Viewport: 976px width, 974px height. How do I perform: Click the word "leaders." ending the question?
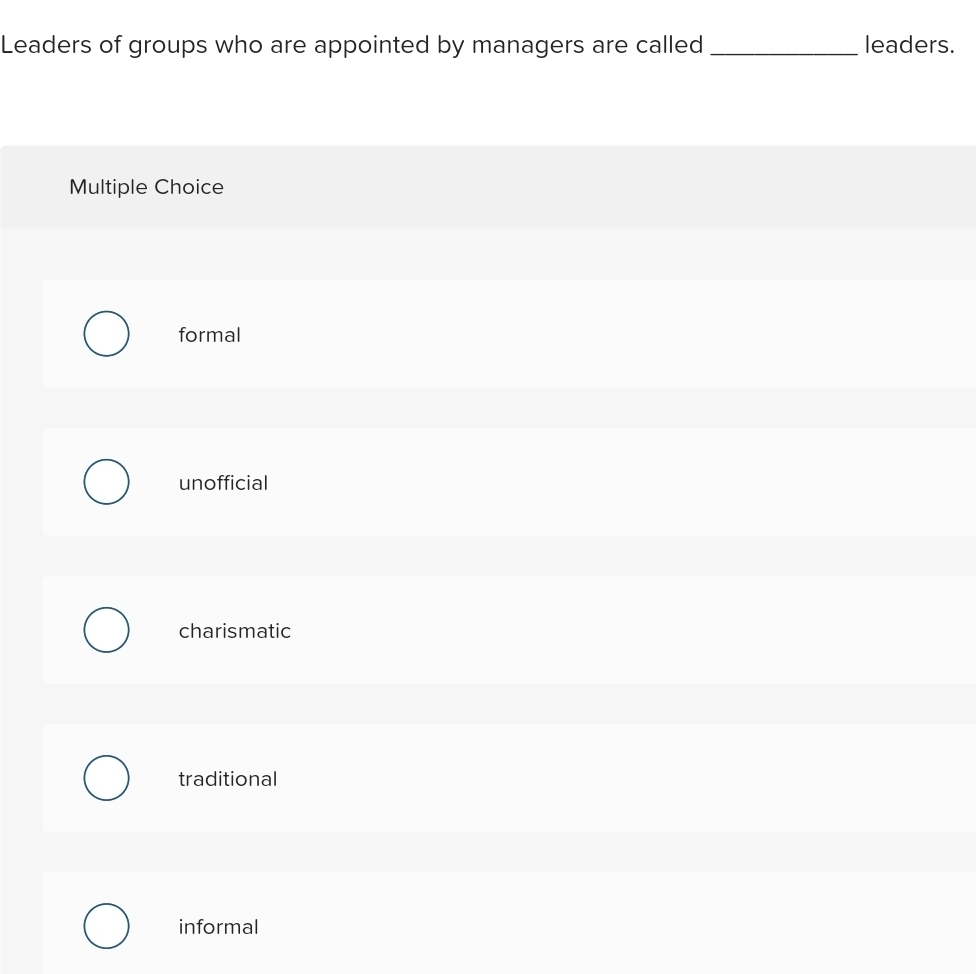tap(909, 45)
